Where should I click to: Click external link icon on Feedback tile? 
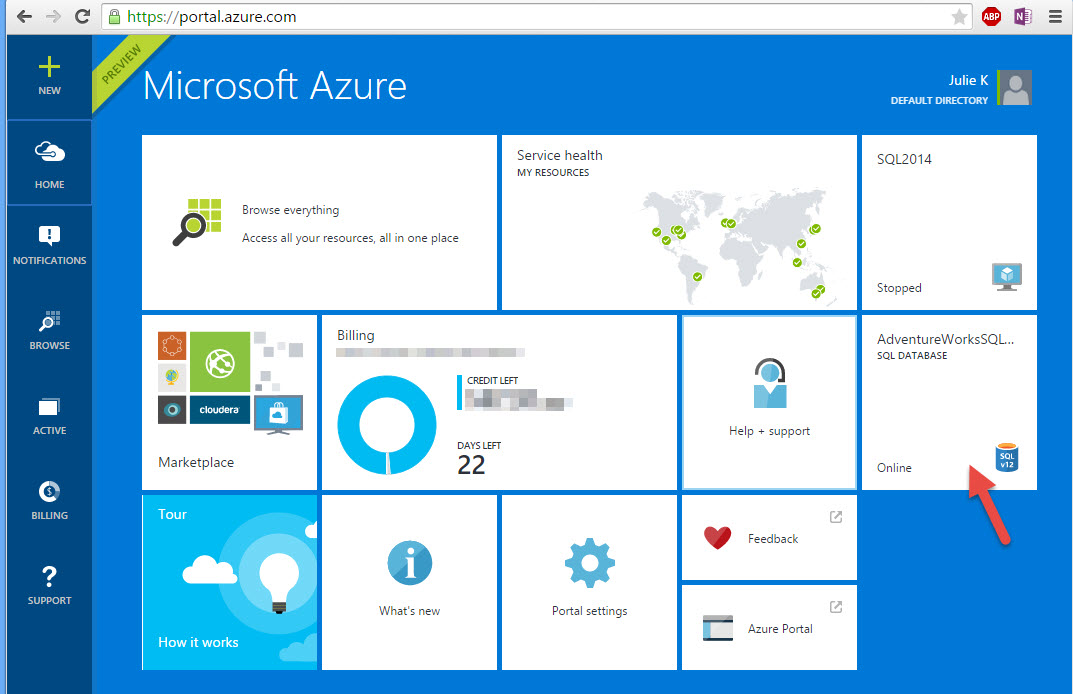pyautogui.click(x=836, y=517)
